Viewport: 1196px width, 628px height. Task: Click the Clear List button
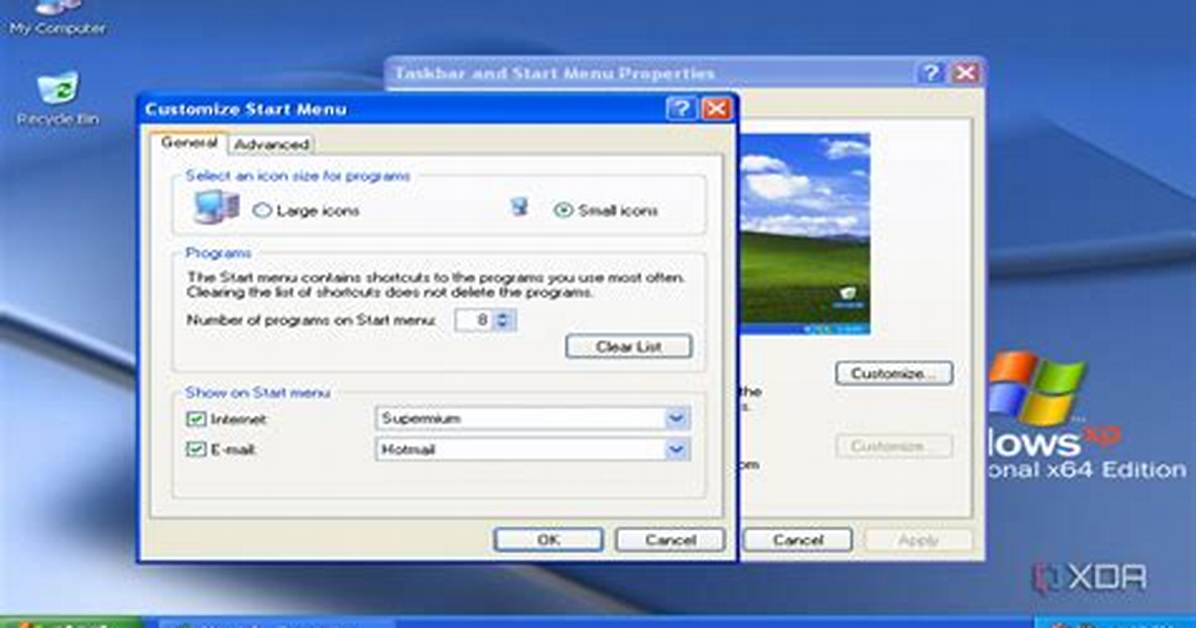coord(629,346)
